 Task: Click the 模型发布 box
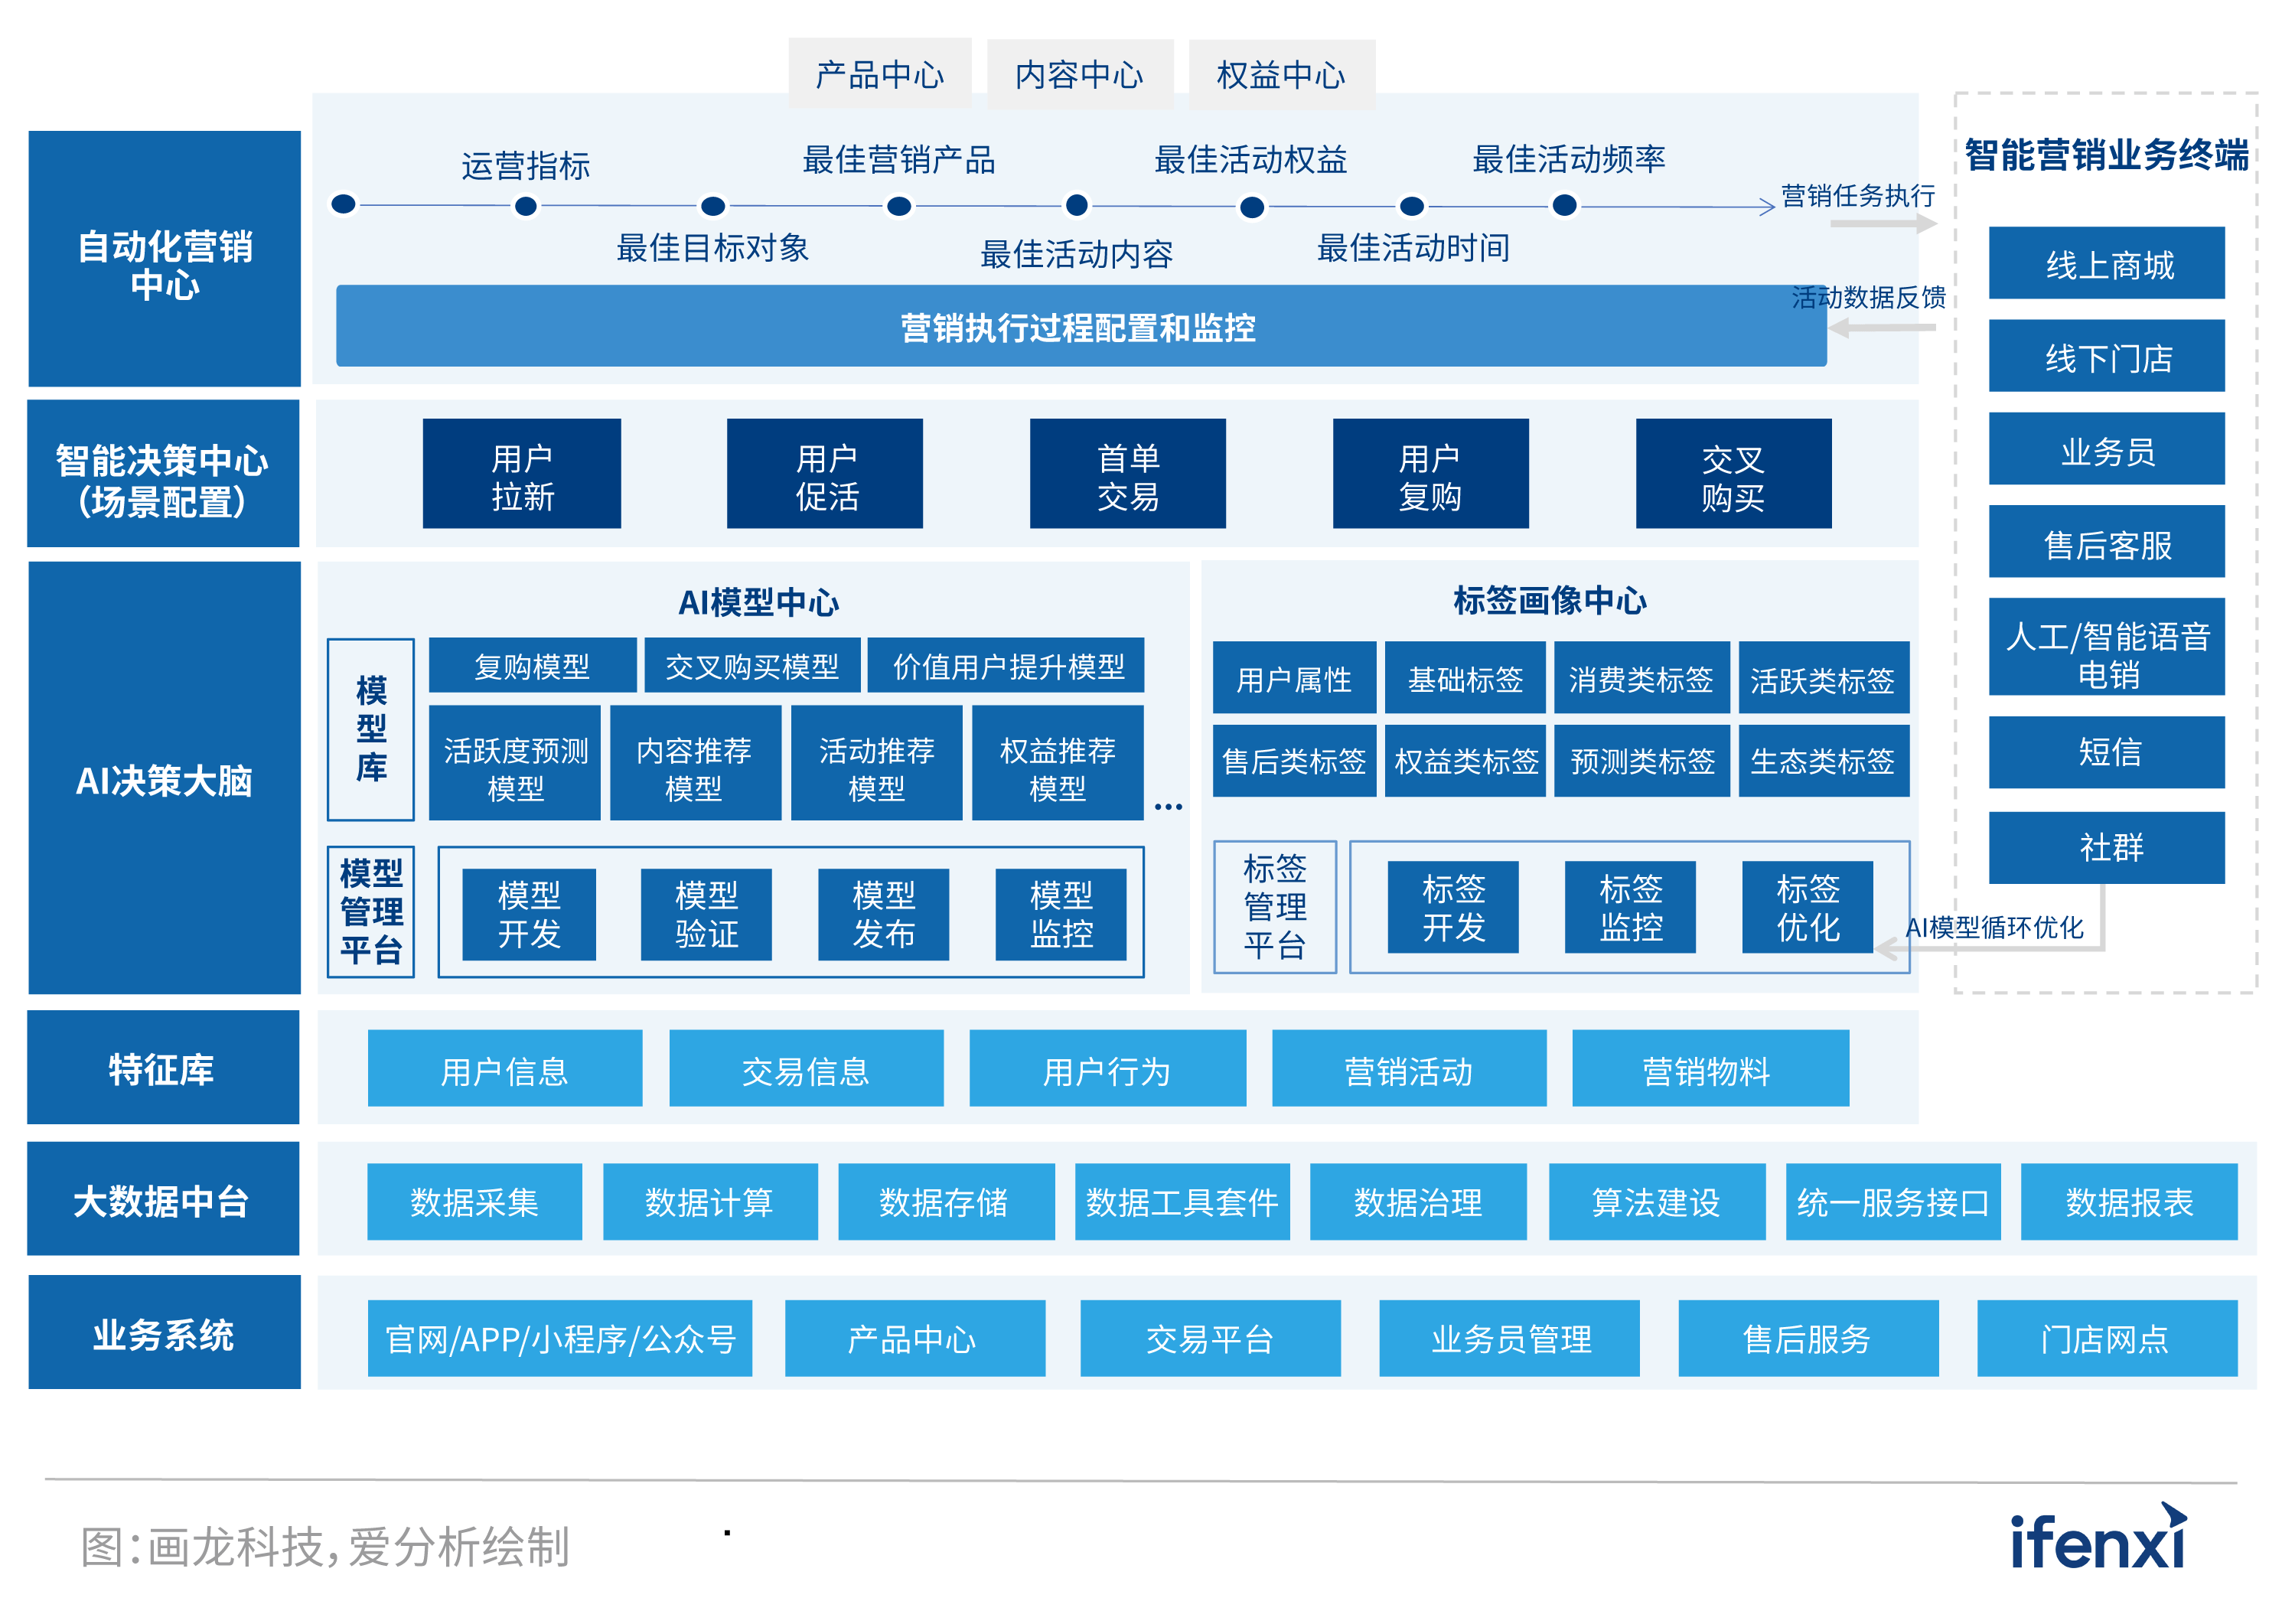[x=883, y=914]
